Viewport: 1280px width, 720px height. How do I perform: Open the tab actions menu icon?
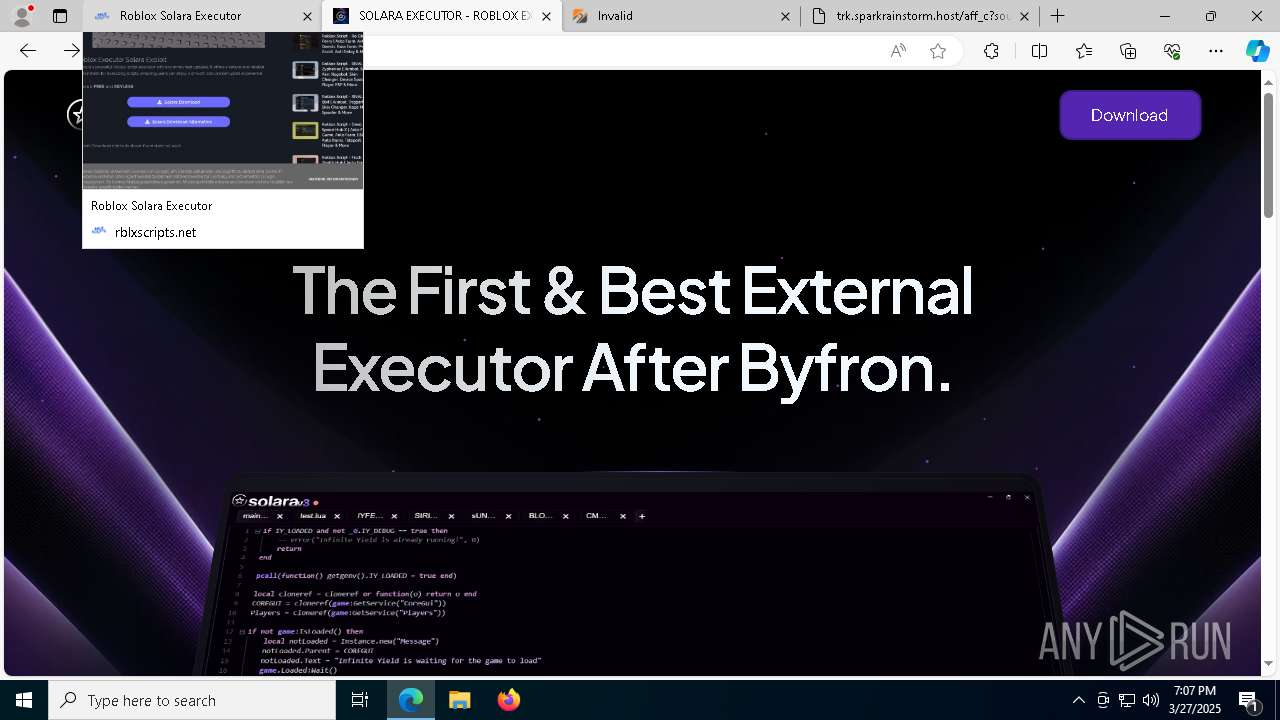coord(60,16)
